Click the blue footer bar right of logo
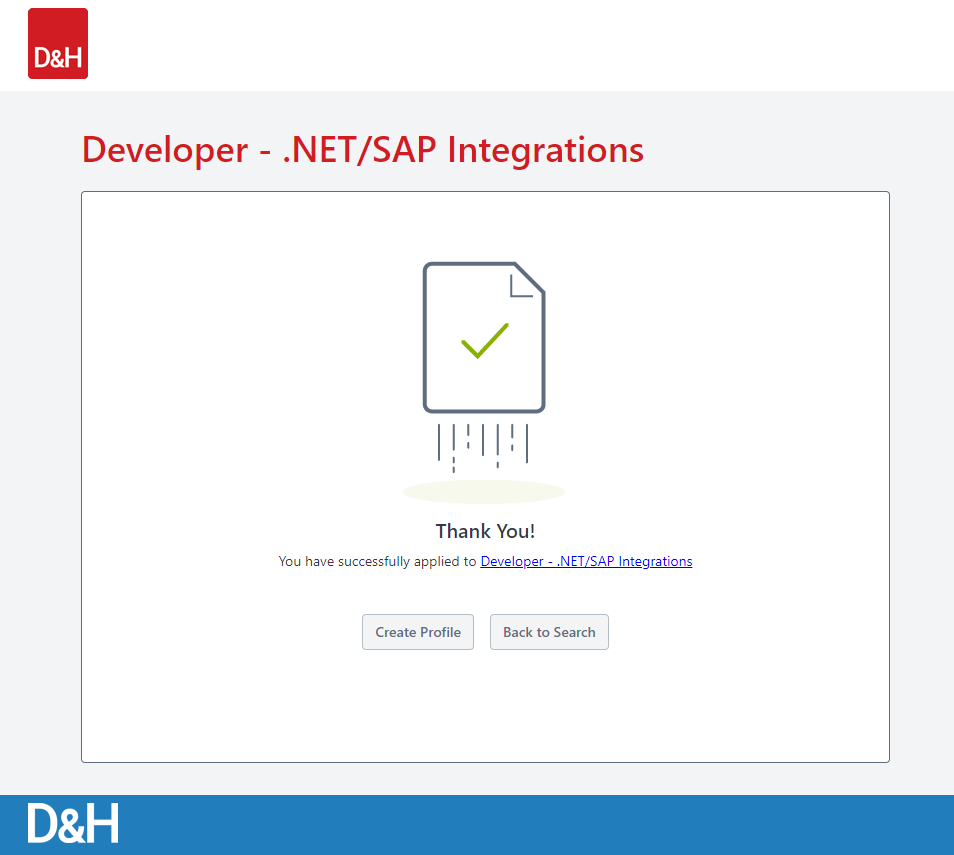 coord(540,824)
